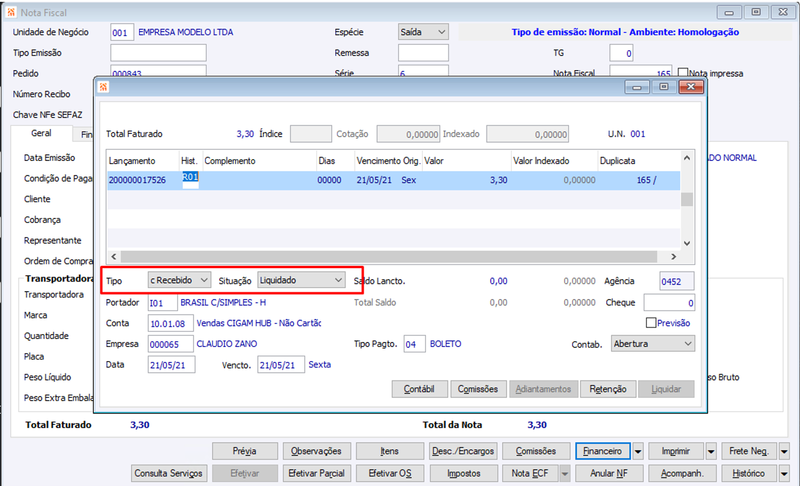Click the Duplicata cell 165 /
The image size is (800, 486).
(639, 180)
